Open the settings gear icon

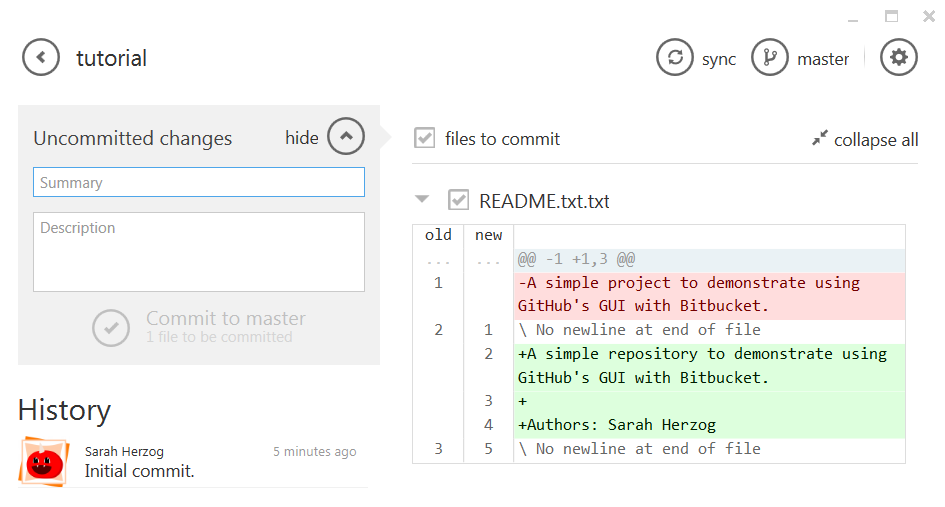point(899,57)
